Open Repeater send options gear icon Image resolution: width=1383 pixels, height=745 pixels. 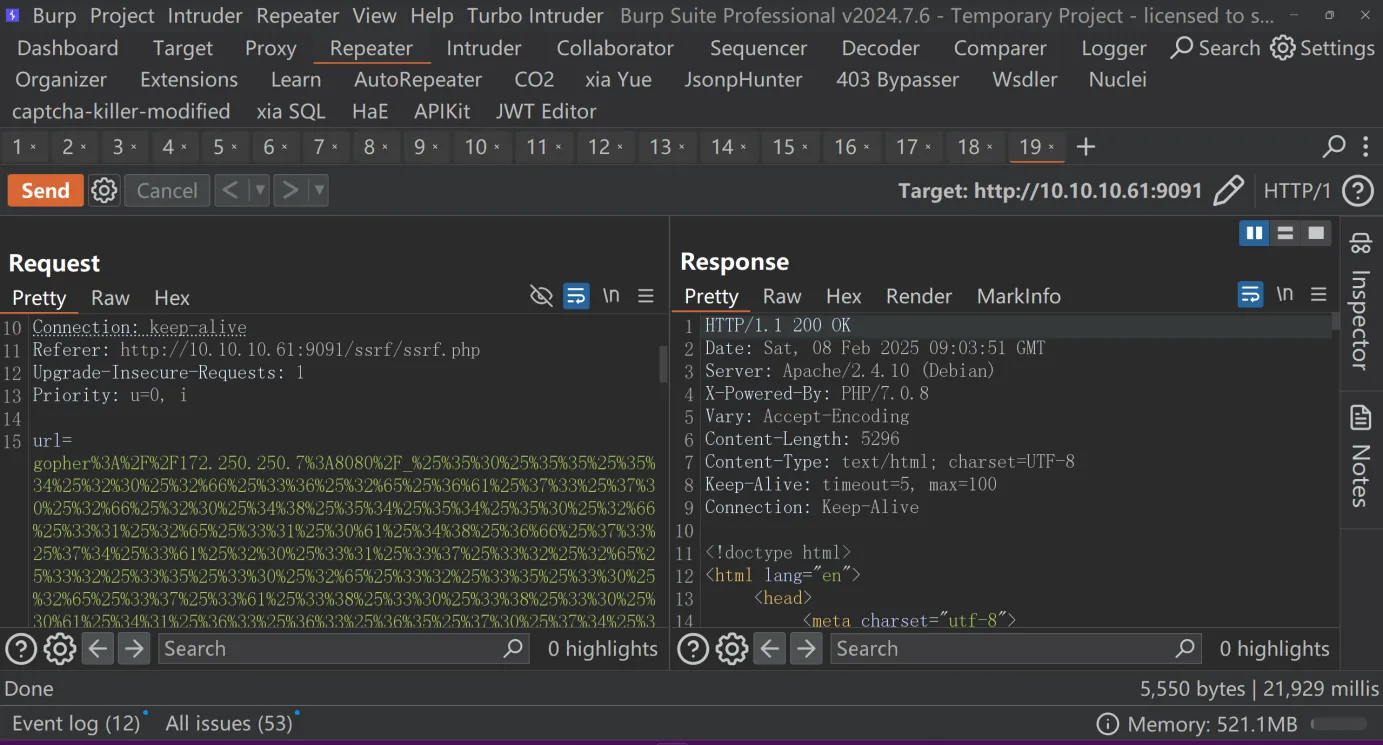coord(104,190)
